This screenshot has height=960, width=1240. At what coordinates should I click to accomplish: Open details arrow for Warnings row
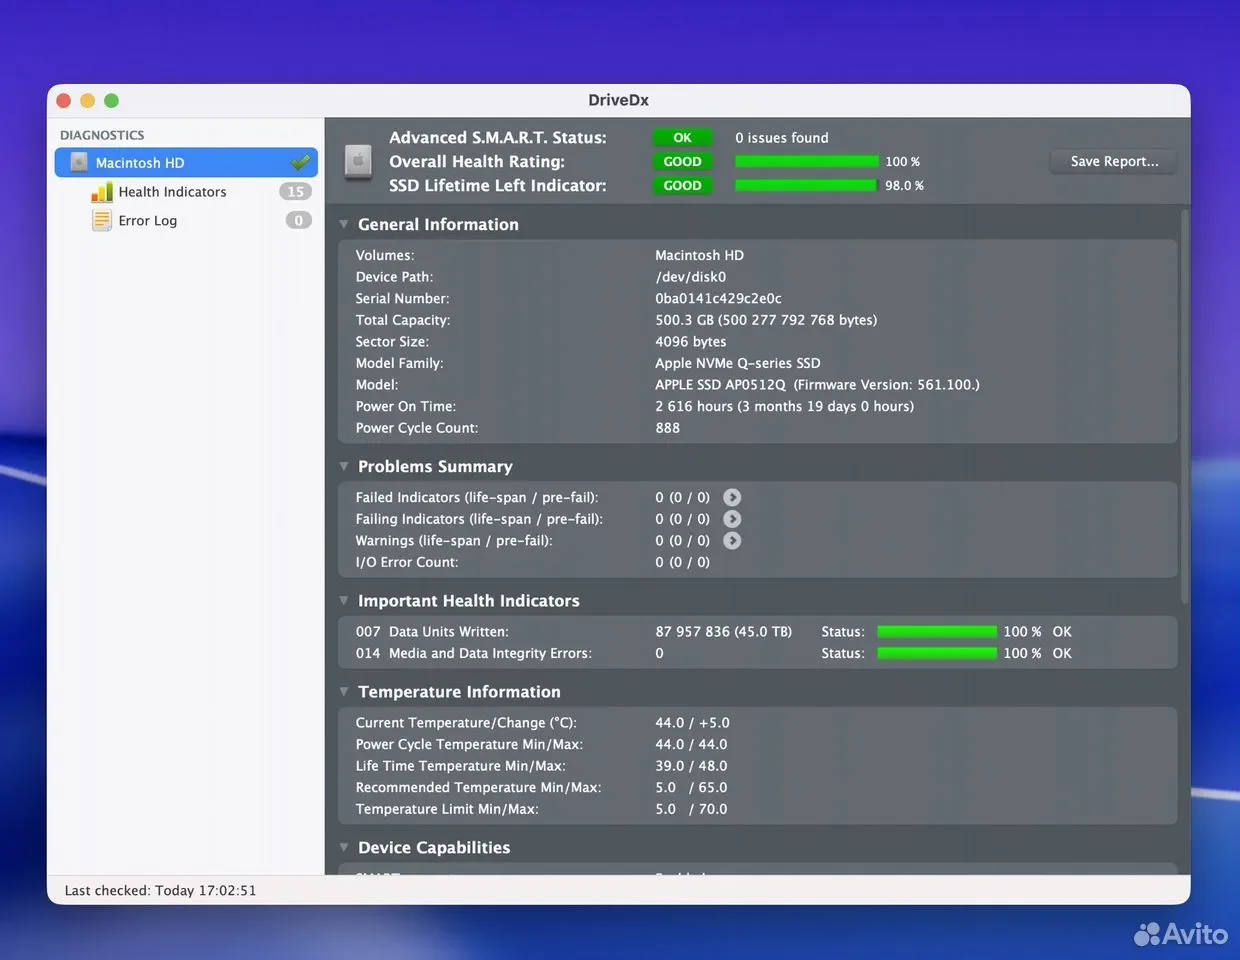[x=732, y=541]
